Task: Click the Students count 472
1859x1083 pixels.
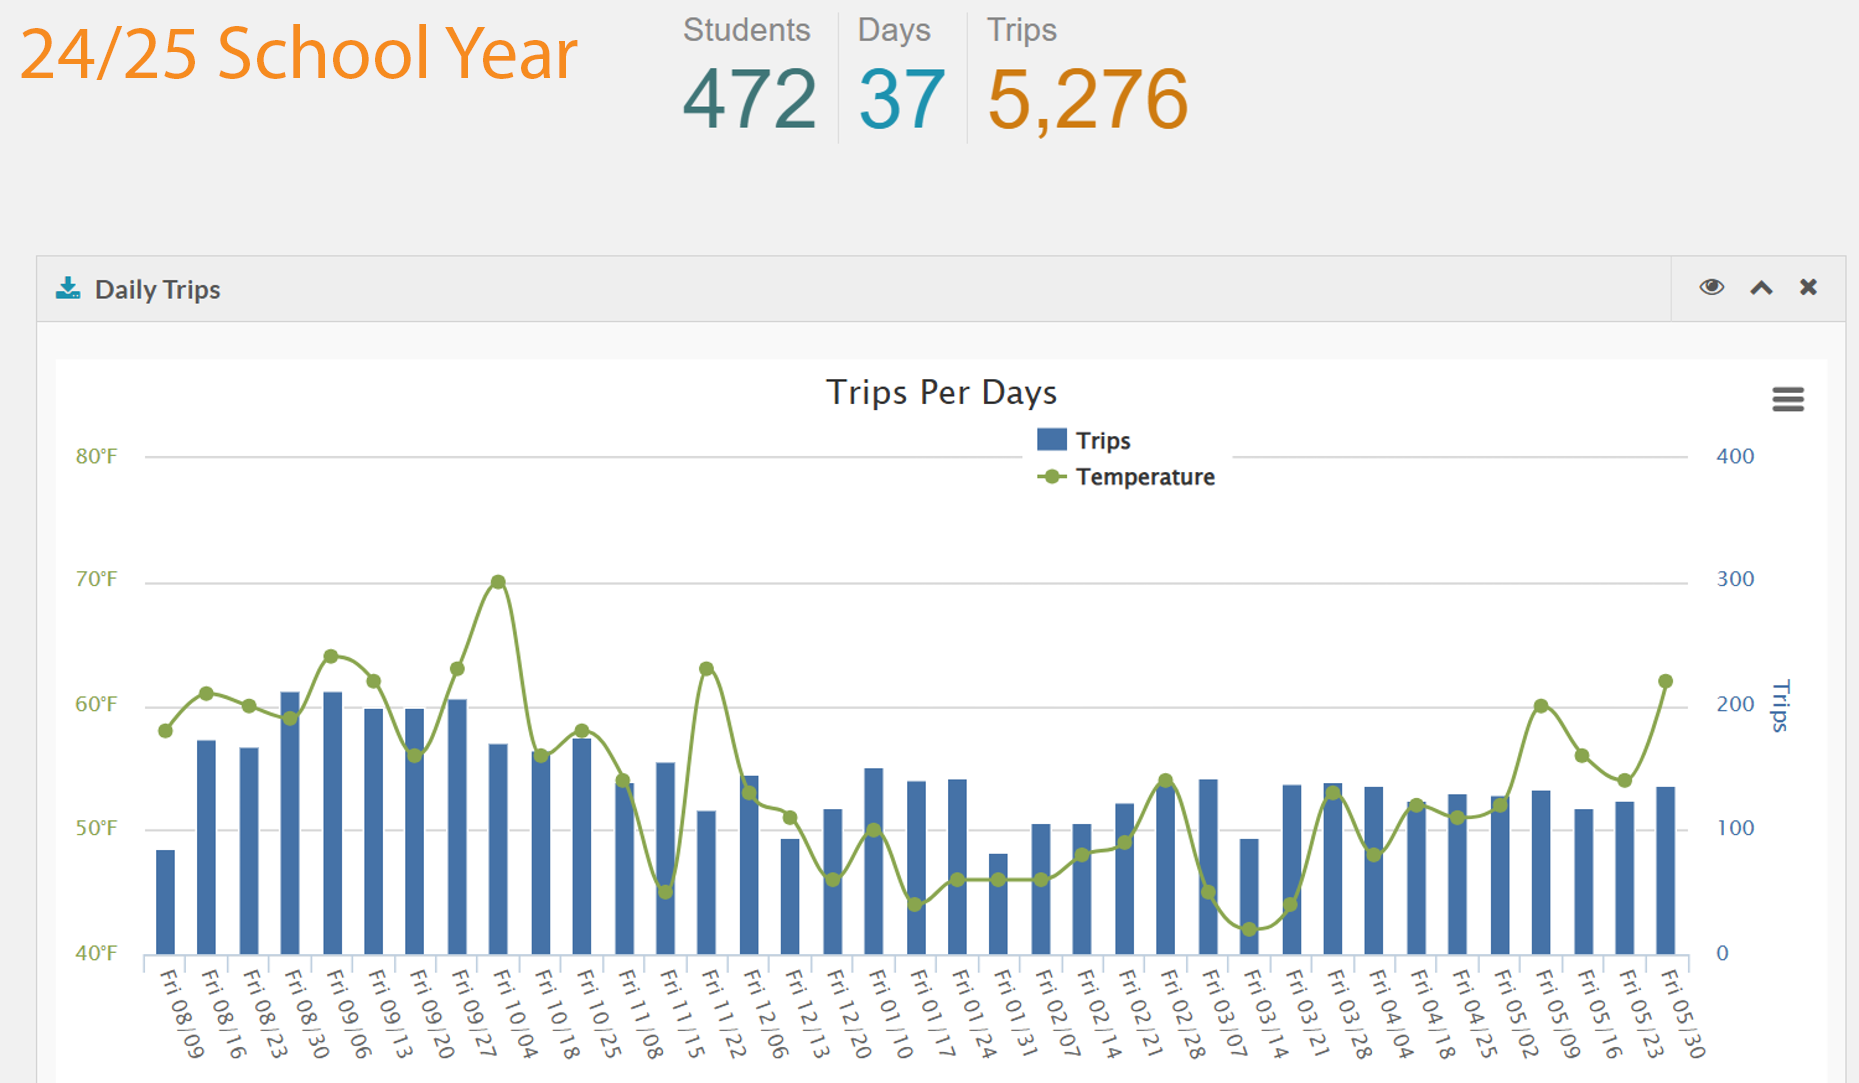Action: 749,99
